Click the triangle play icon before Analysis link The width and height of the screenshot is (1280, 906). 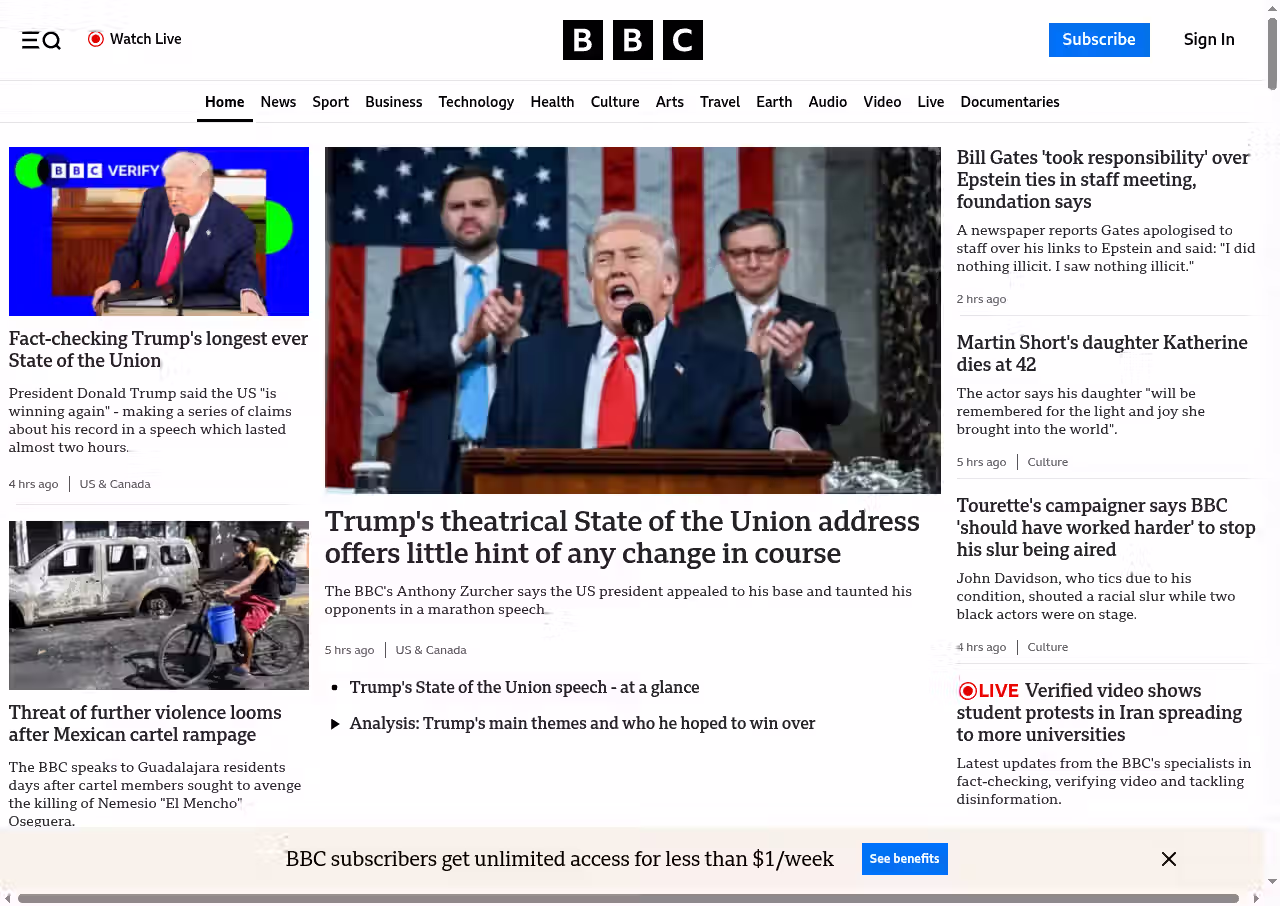(335, 724)
